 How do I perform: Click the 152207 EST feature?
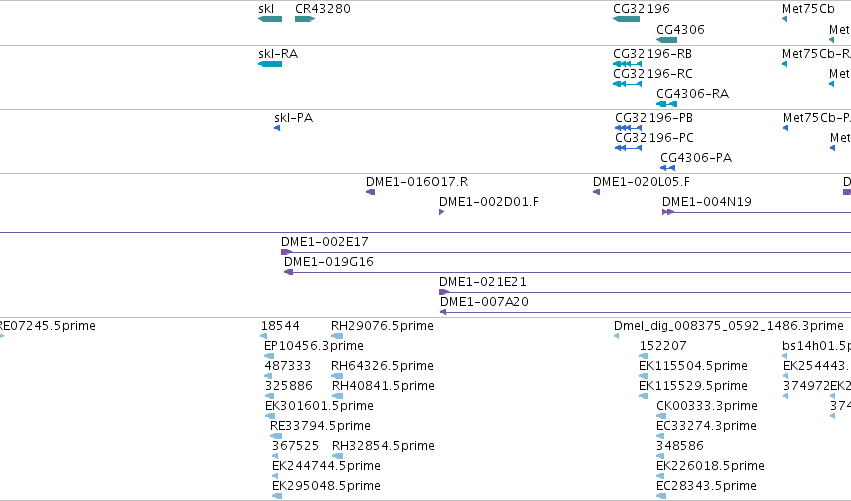pos(644,357)
